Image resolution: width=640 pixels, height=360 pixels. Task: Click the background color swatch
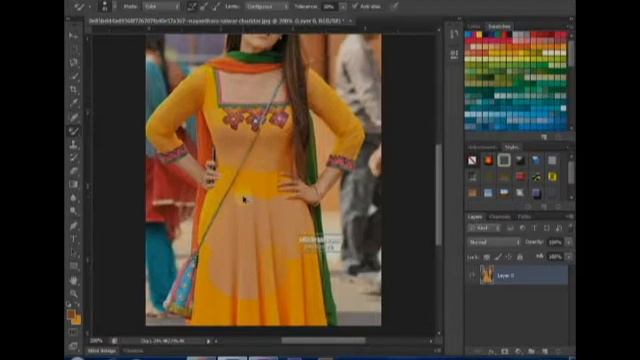click(x=76, y=320)
